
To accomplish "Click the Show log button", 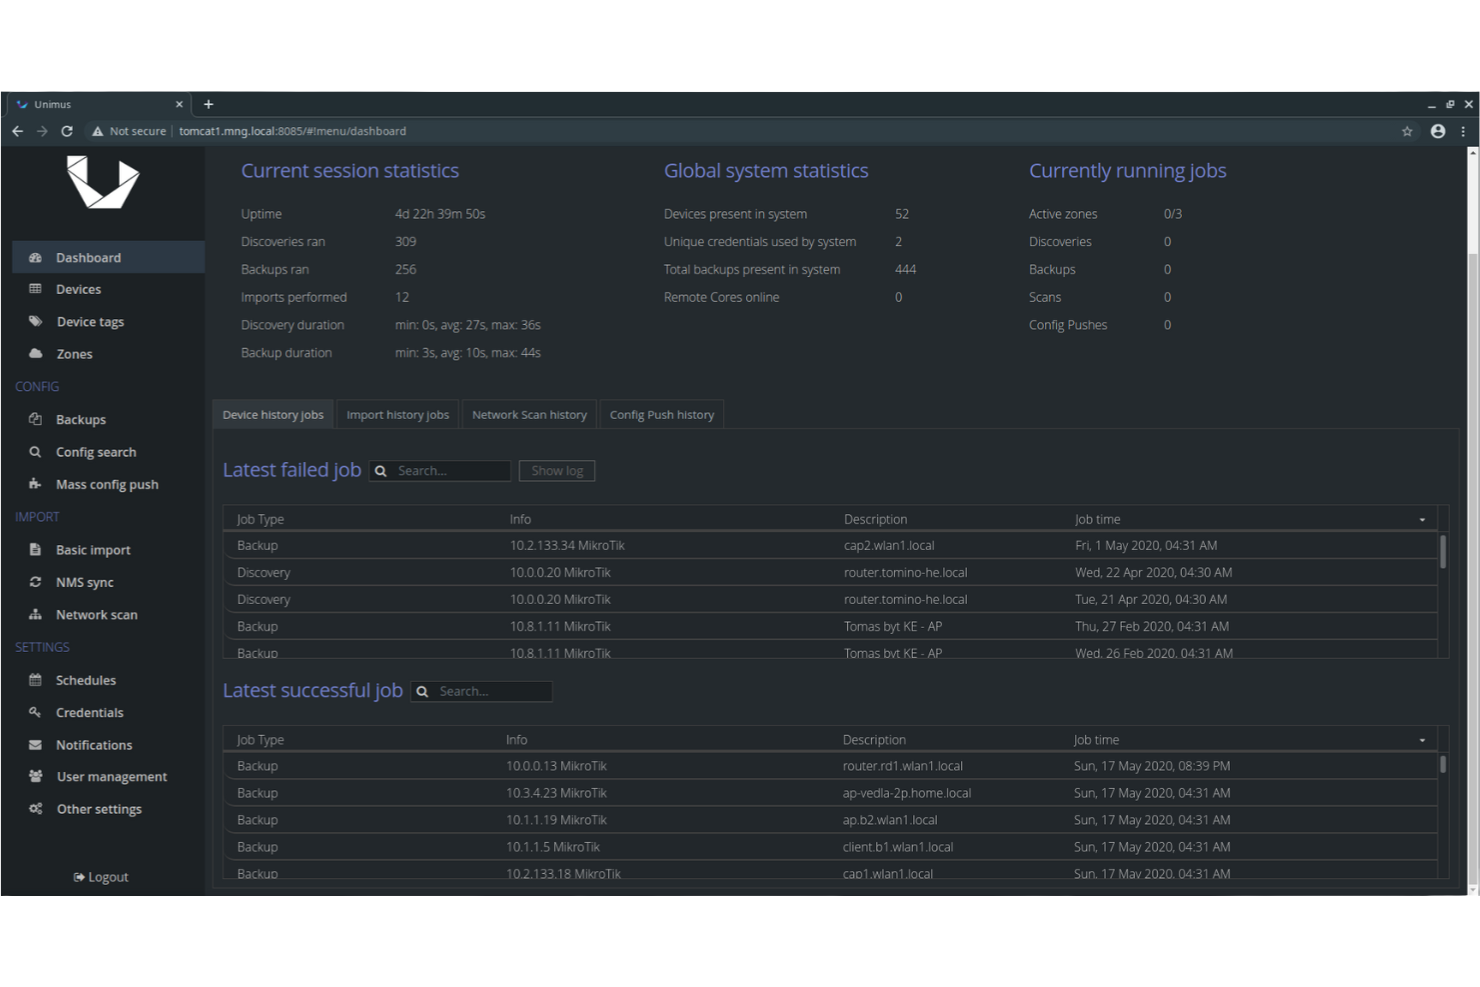I will tap(557, 471).
